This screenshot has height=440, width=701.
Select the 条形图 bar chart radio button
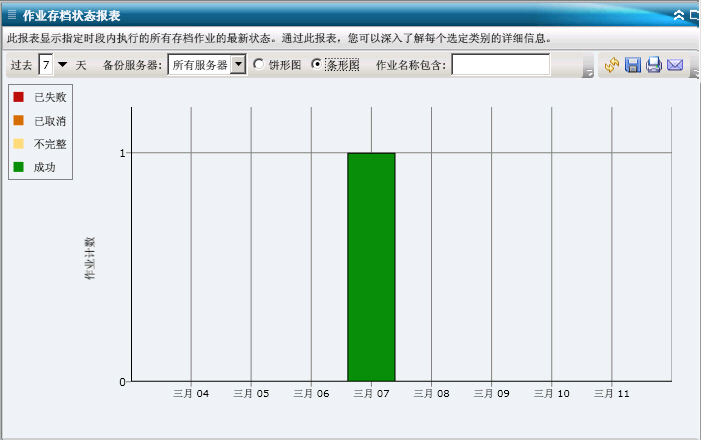coord(317,64)
